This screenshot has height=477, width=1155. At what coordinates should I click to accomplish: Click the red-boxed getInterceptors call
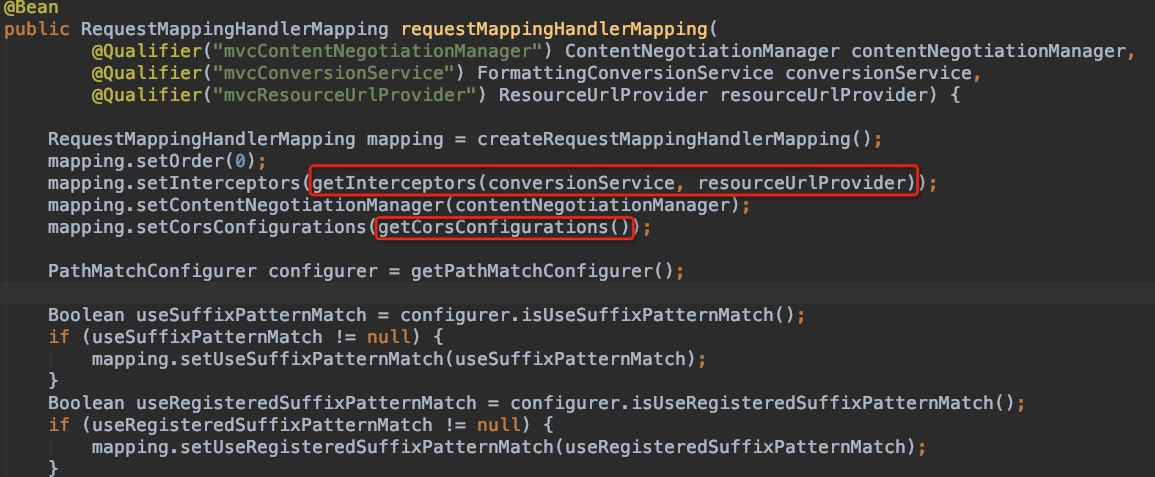tap(613, 183)
